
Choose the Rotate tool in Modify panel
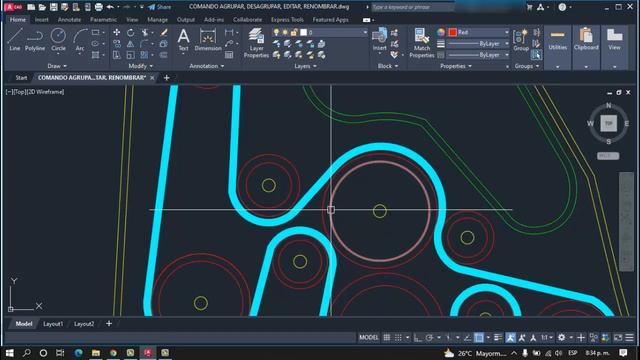coord(130,32)
